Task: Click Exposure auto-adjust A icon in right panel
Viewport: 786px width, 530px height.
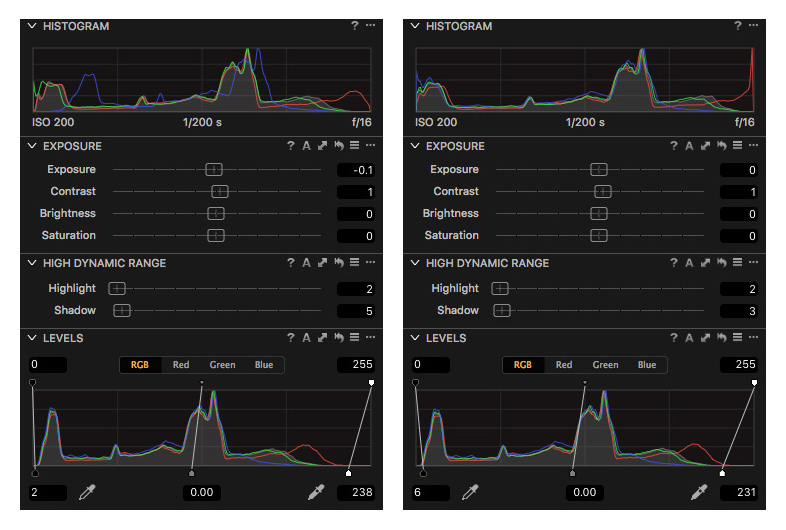Action: coord(689,146)
